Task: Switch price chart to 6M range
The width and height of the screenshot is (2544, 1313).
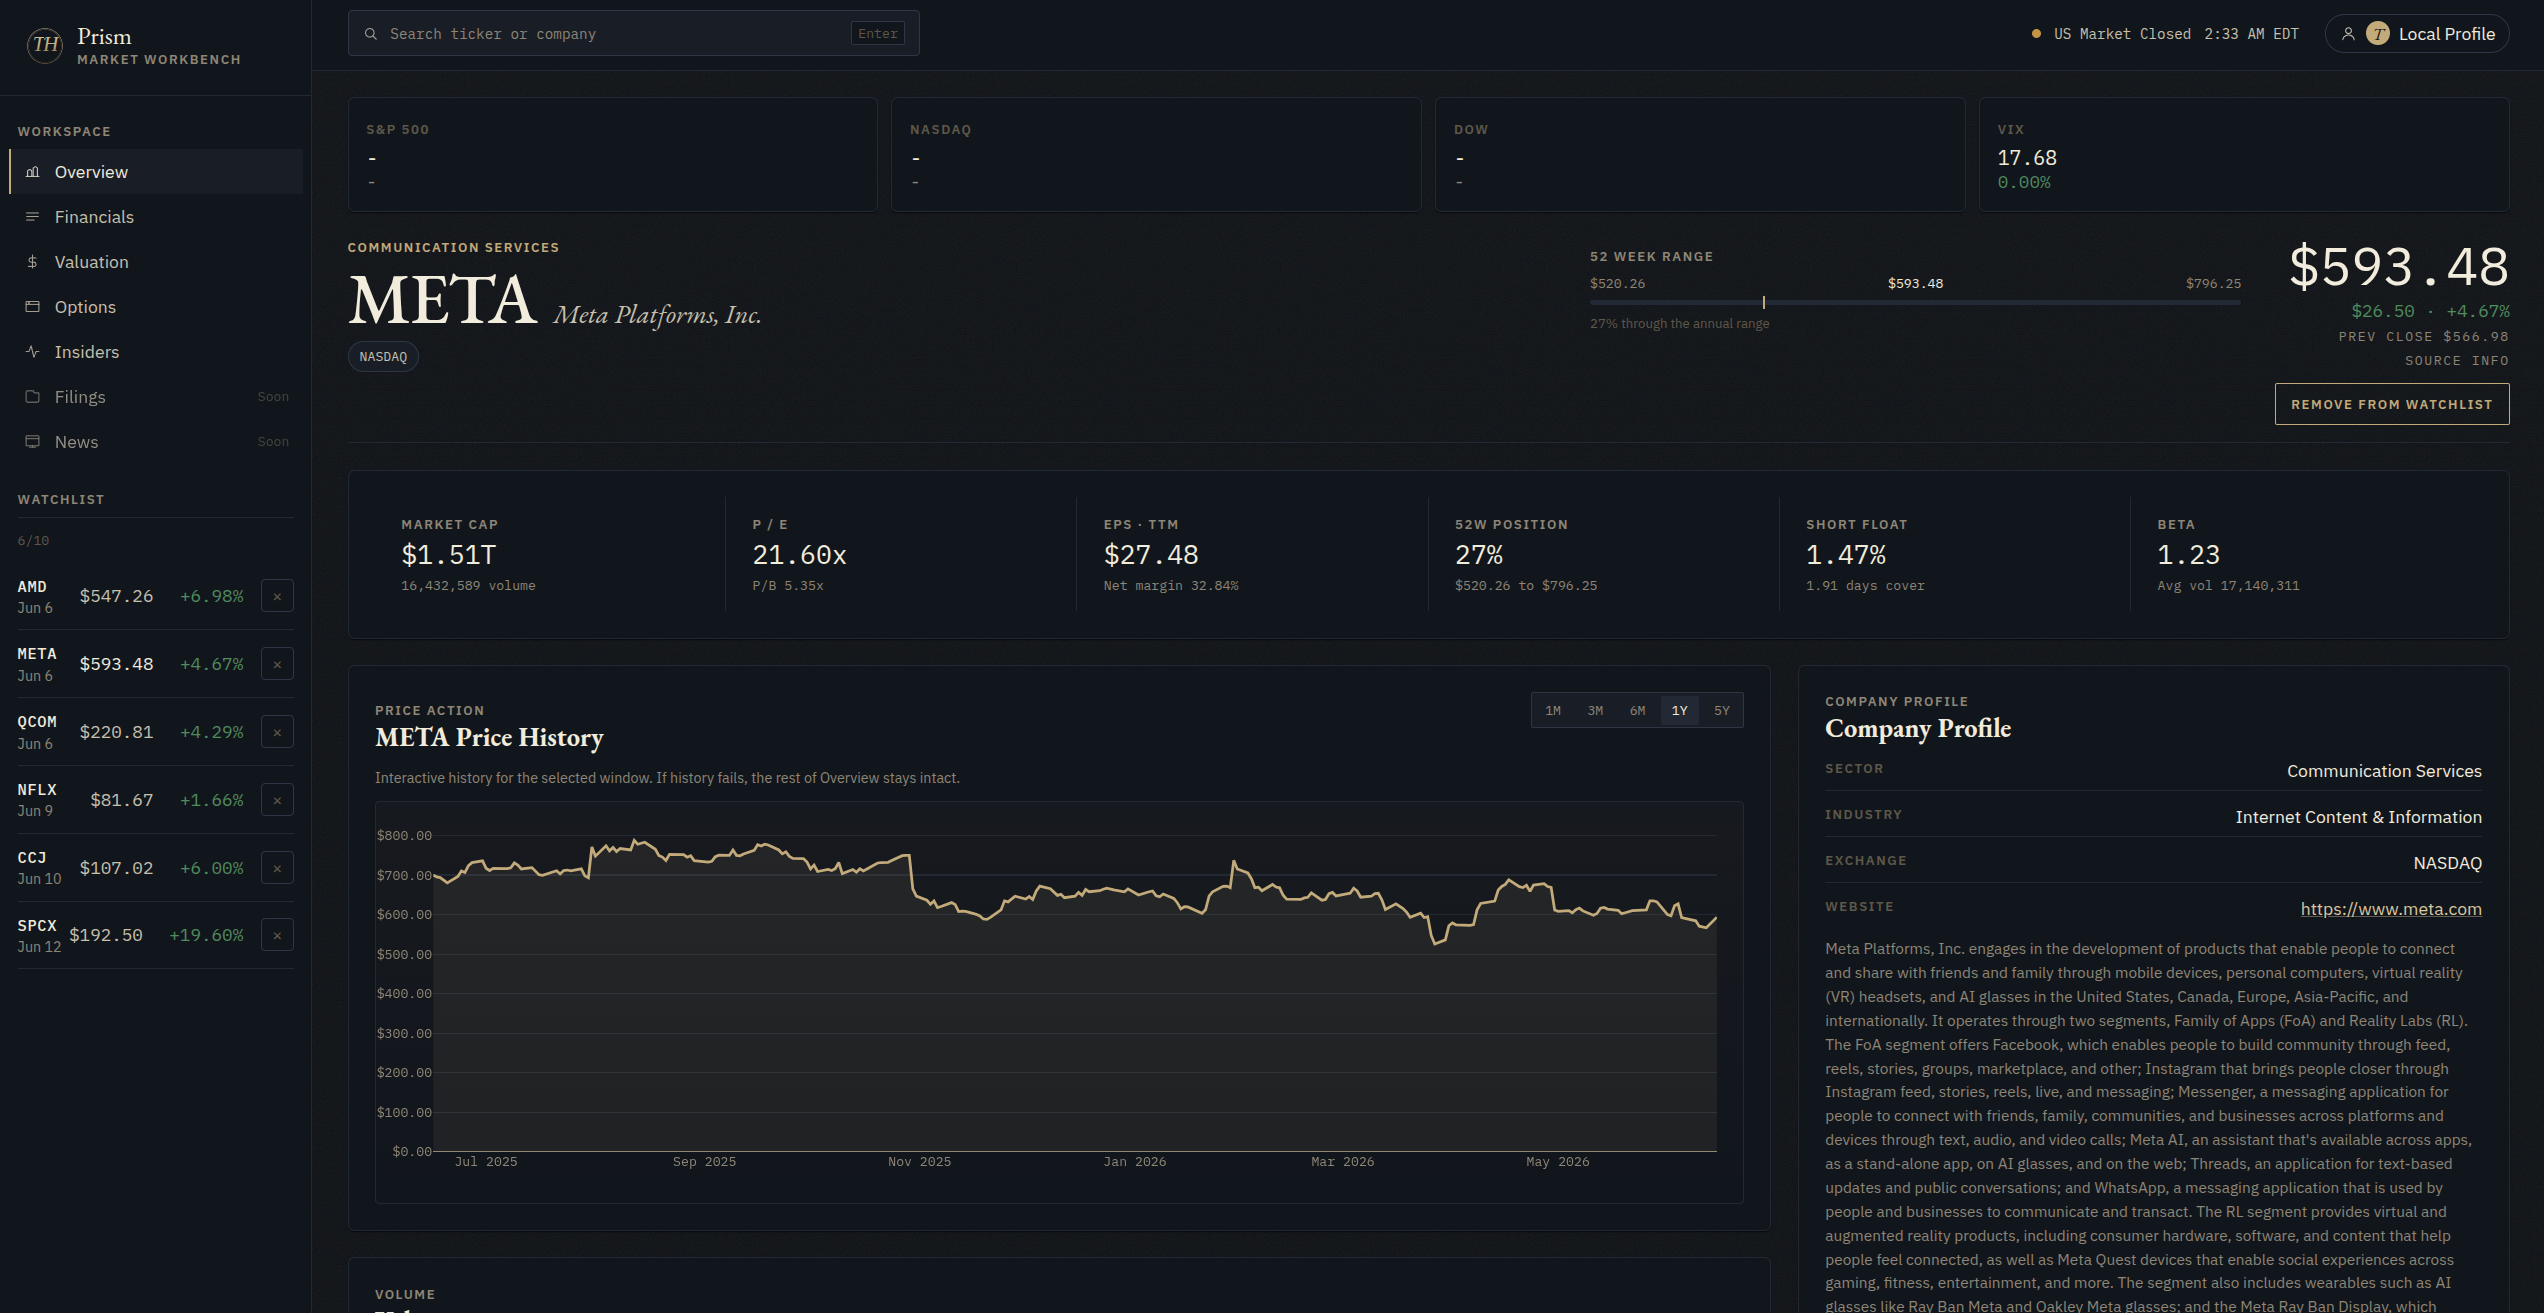Action: tap(1637, 711)
